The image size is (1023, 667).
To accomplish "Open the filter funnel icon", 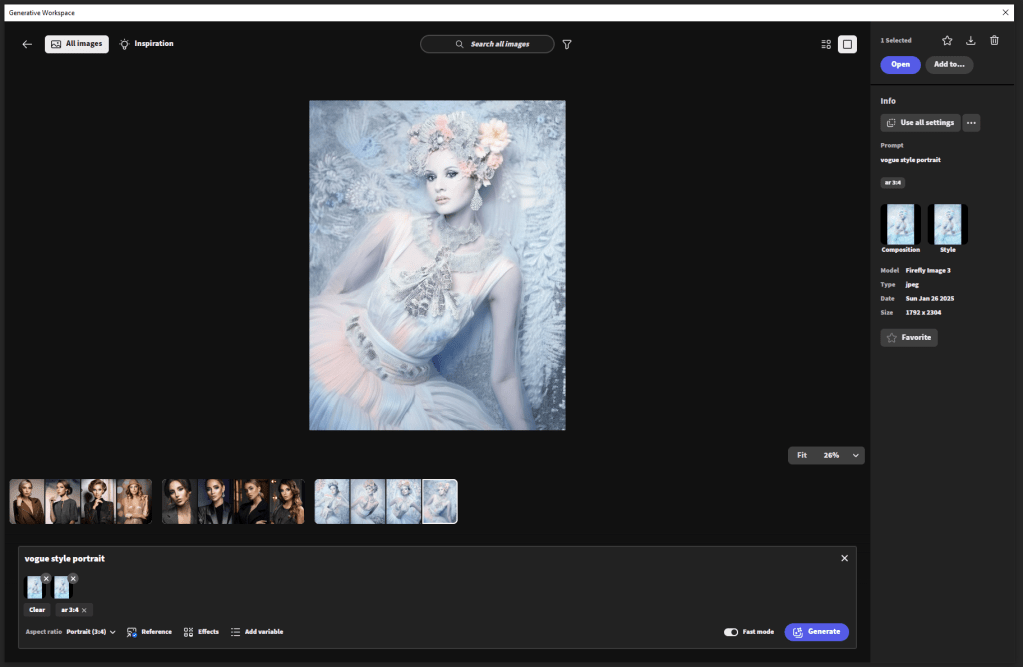I will tap(567, 44).
